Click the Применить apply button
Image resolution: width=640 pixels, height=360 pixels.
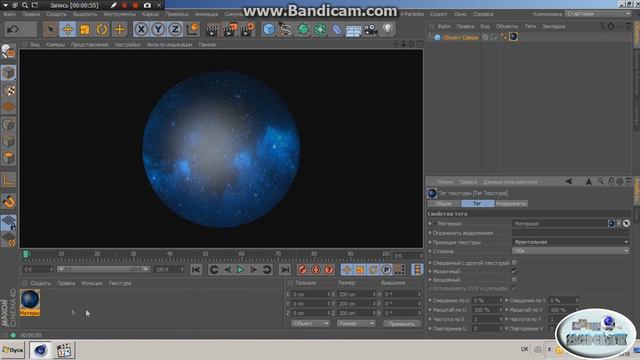tap(402, 324)
